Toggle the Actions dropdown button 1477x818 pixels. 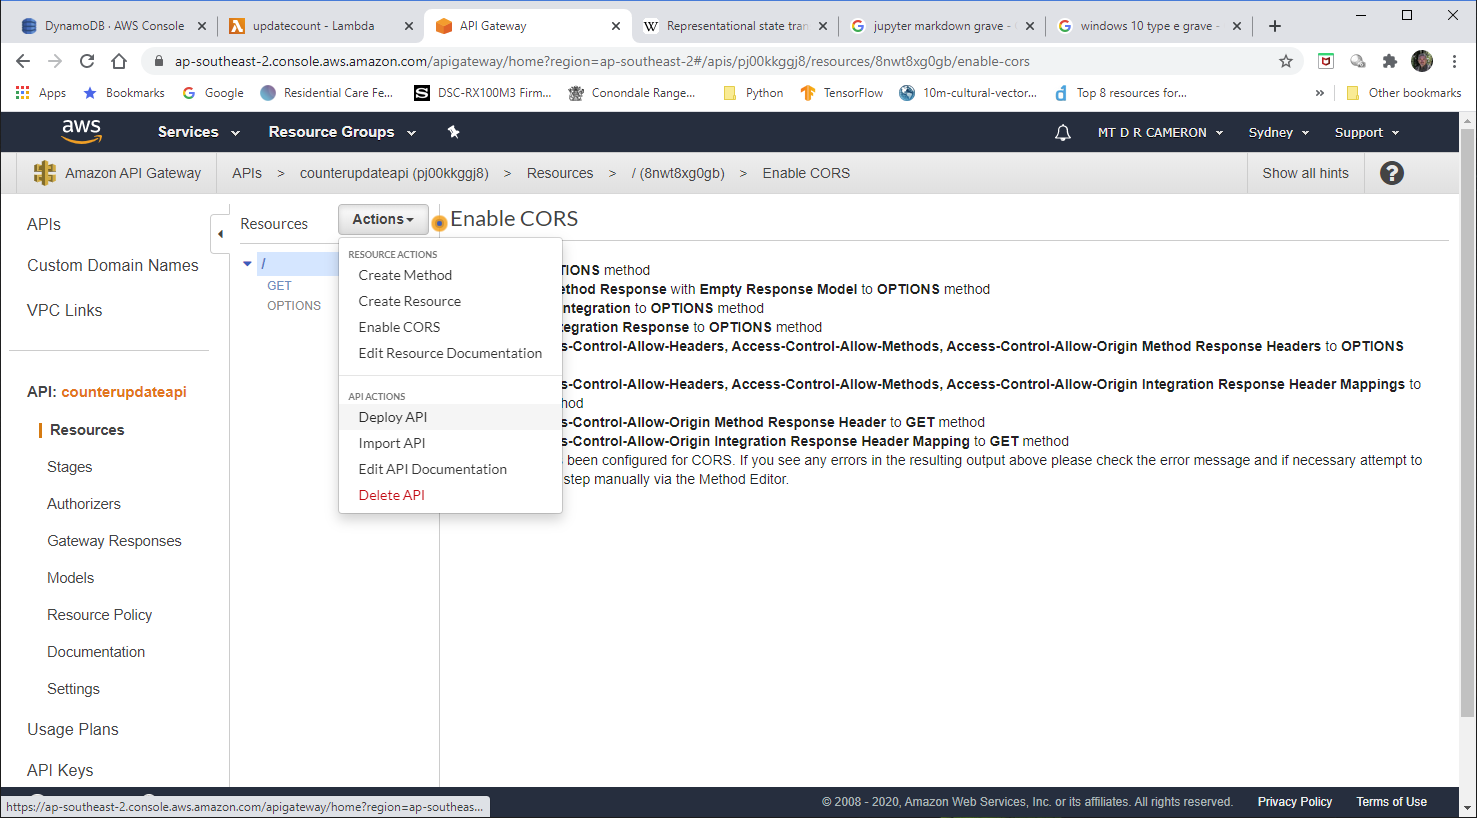point(383,219)
